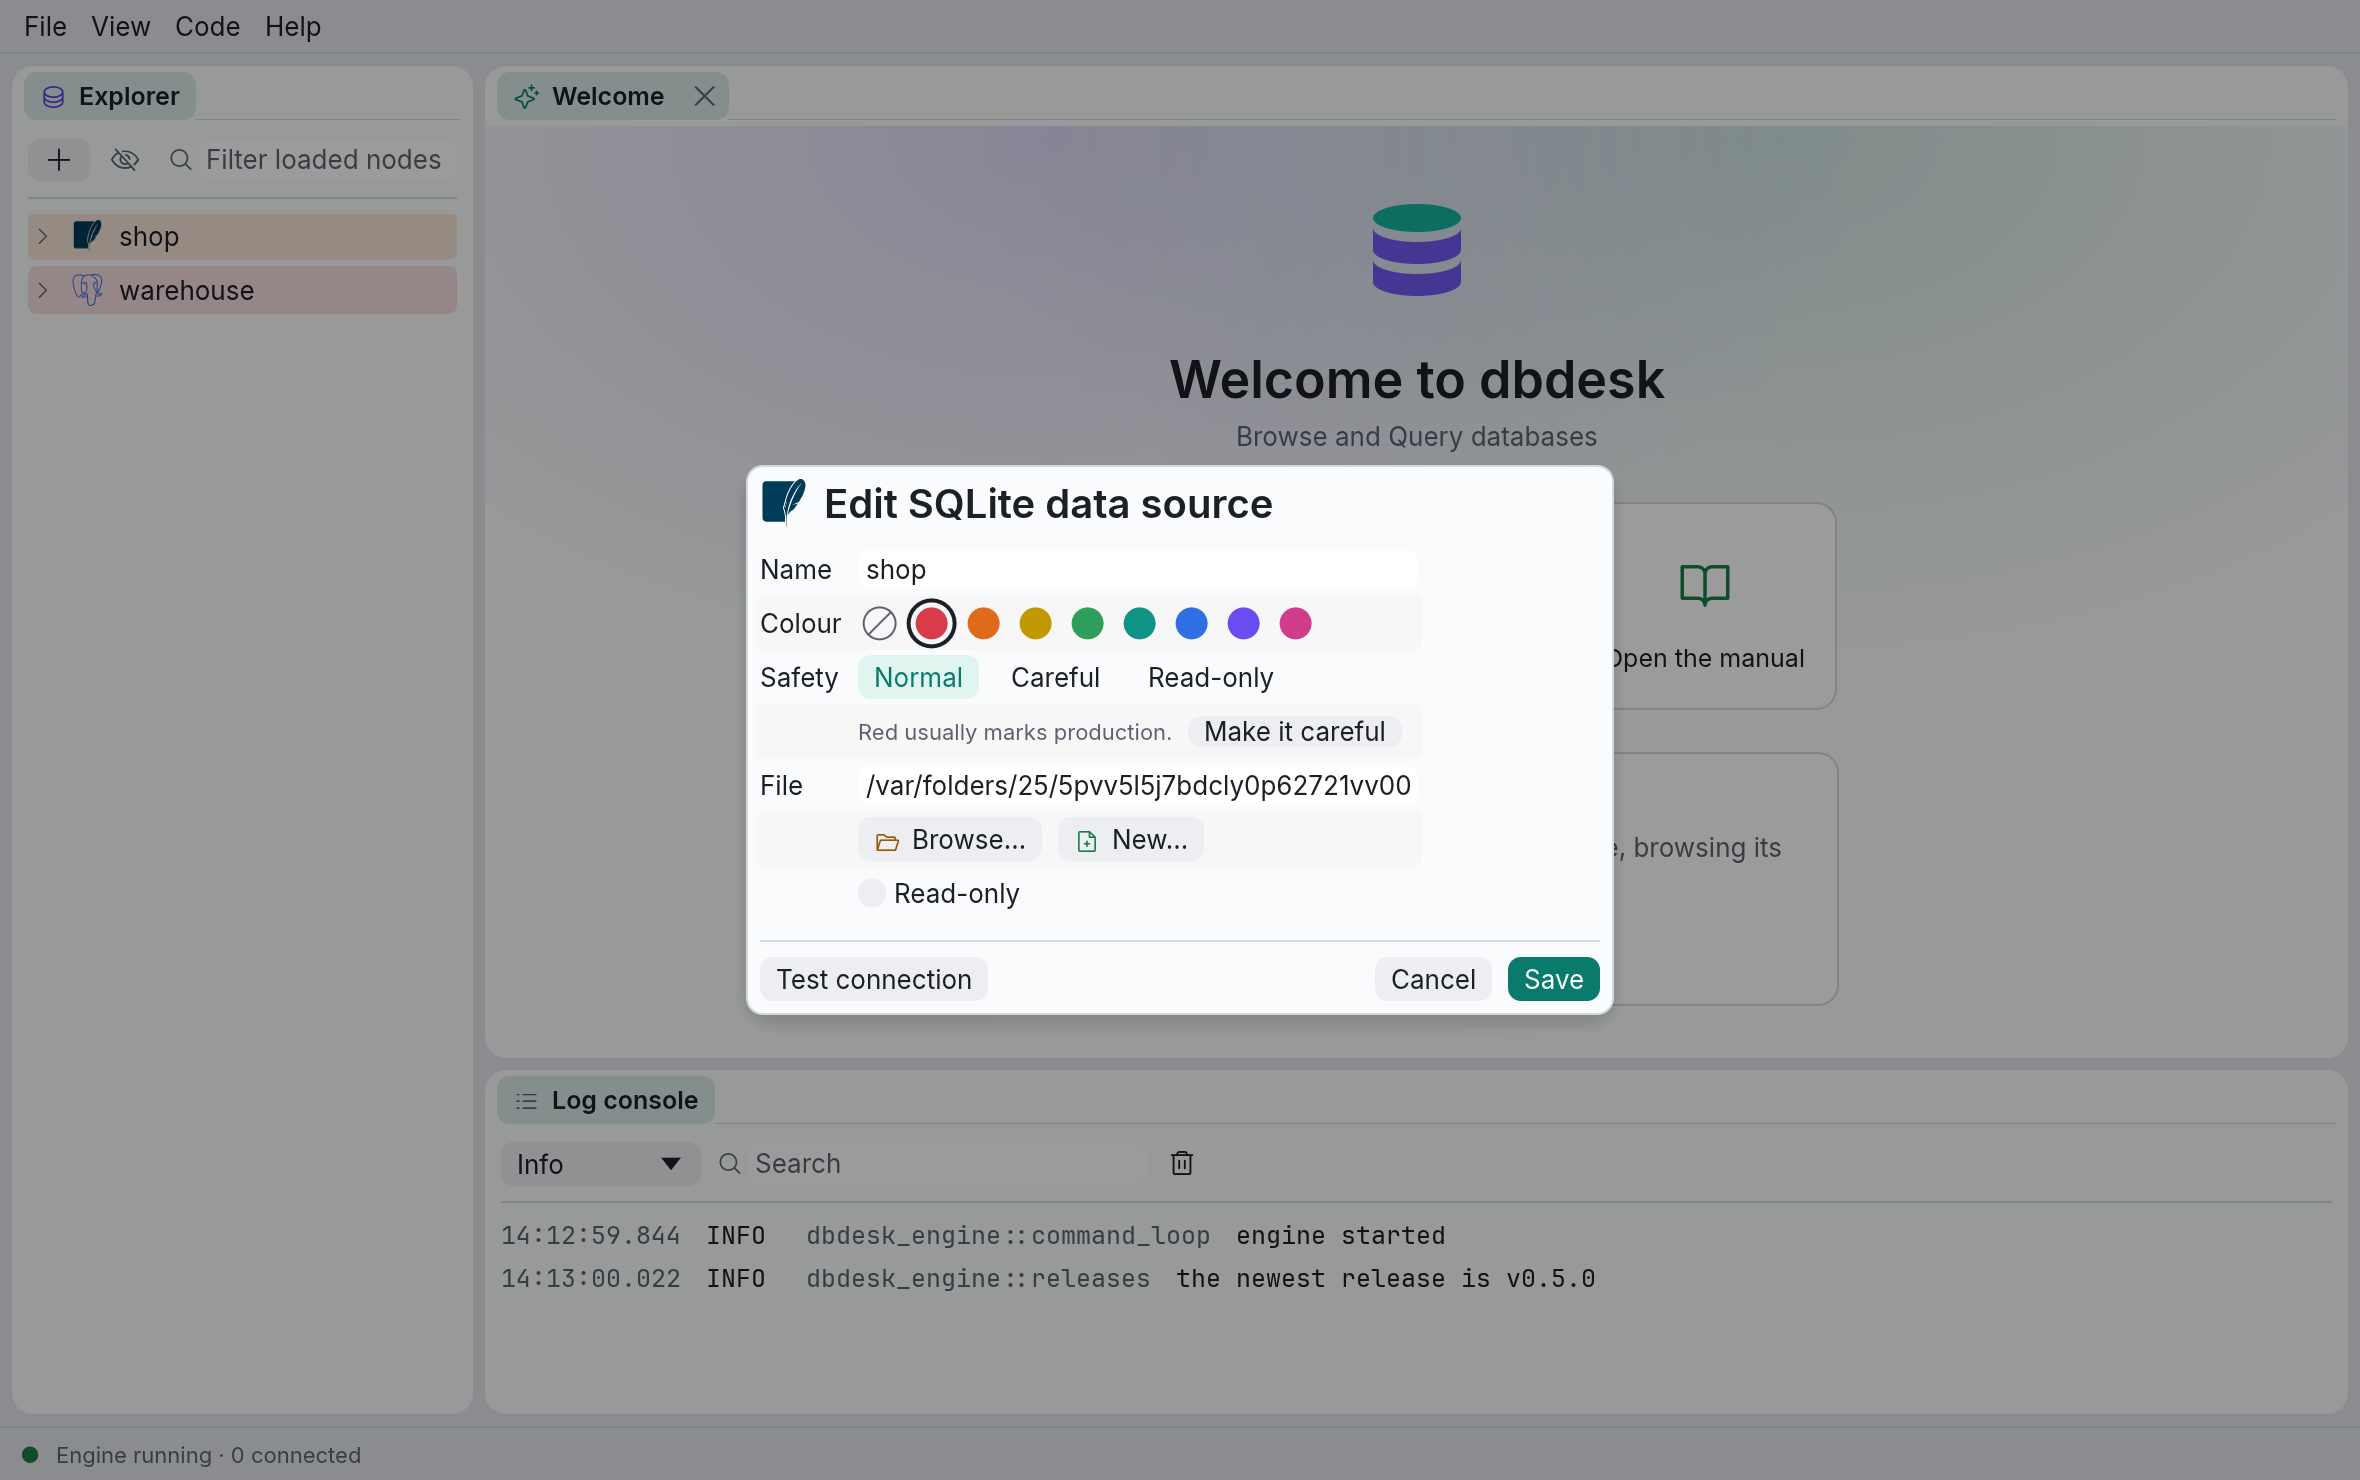This screenshot has height=1480, width=2360.
Task: Pick the teal colour swatch
Action: coord(1139,624)
